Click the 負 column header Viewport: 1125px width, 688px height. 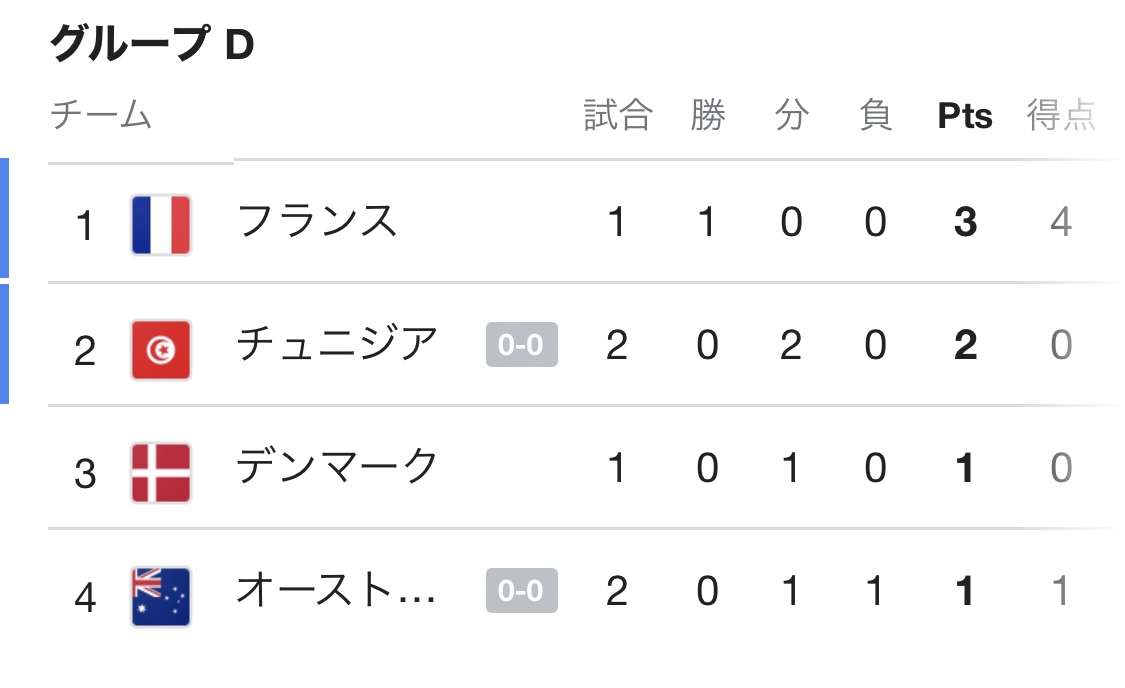(x=875, y=115)
